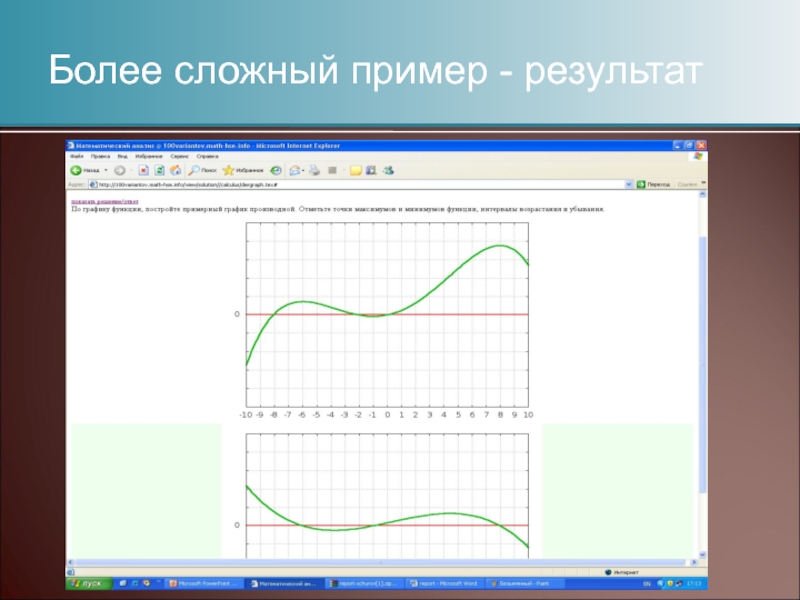This screenshot has width=800, height=600.
Task: Click the horizontal scrollbar left arrow
Action: pos(70,562)
